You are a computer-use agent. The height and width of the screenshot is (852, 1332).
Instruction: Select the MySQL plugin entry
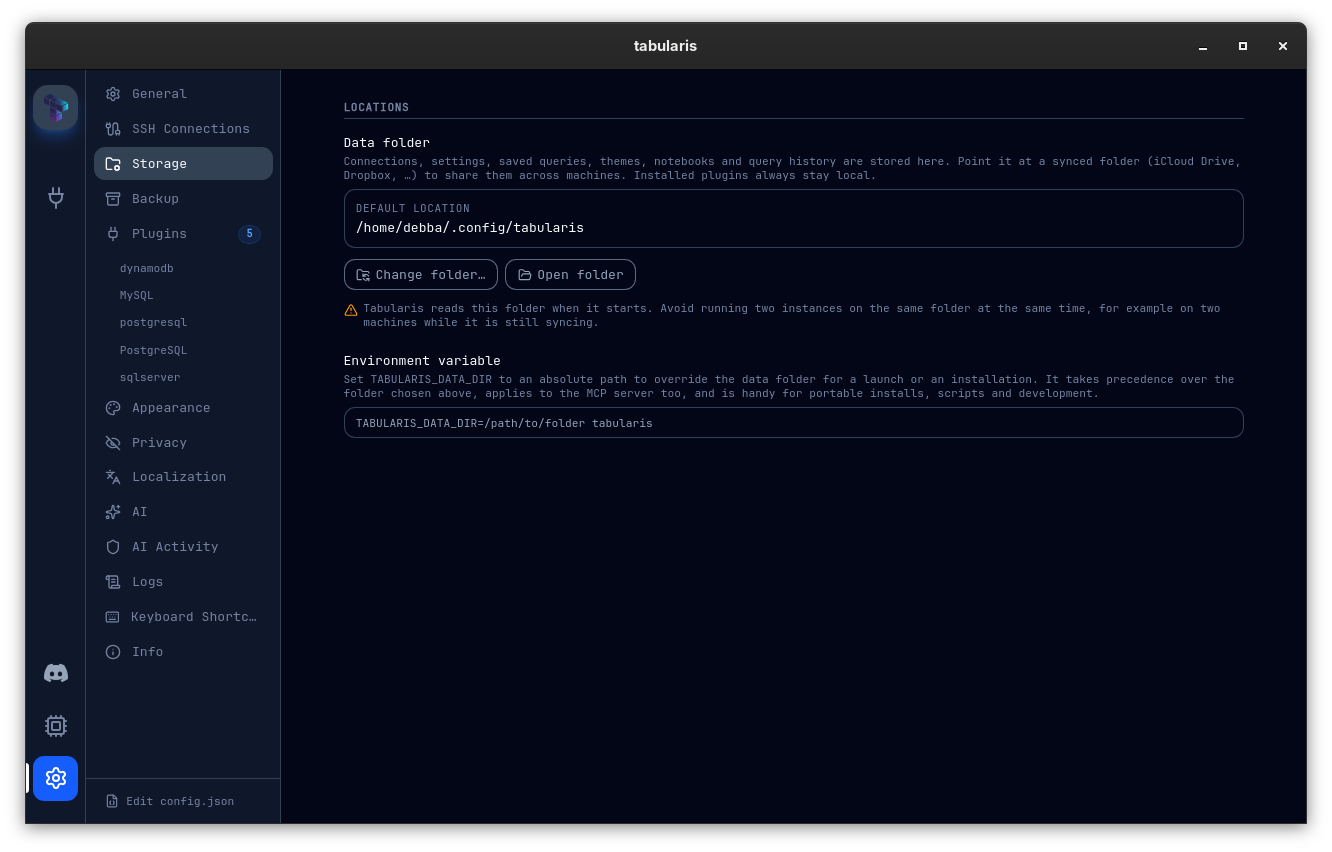pyautogui.click(x=137, y=296)
